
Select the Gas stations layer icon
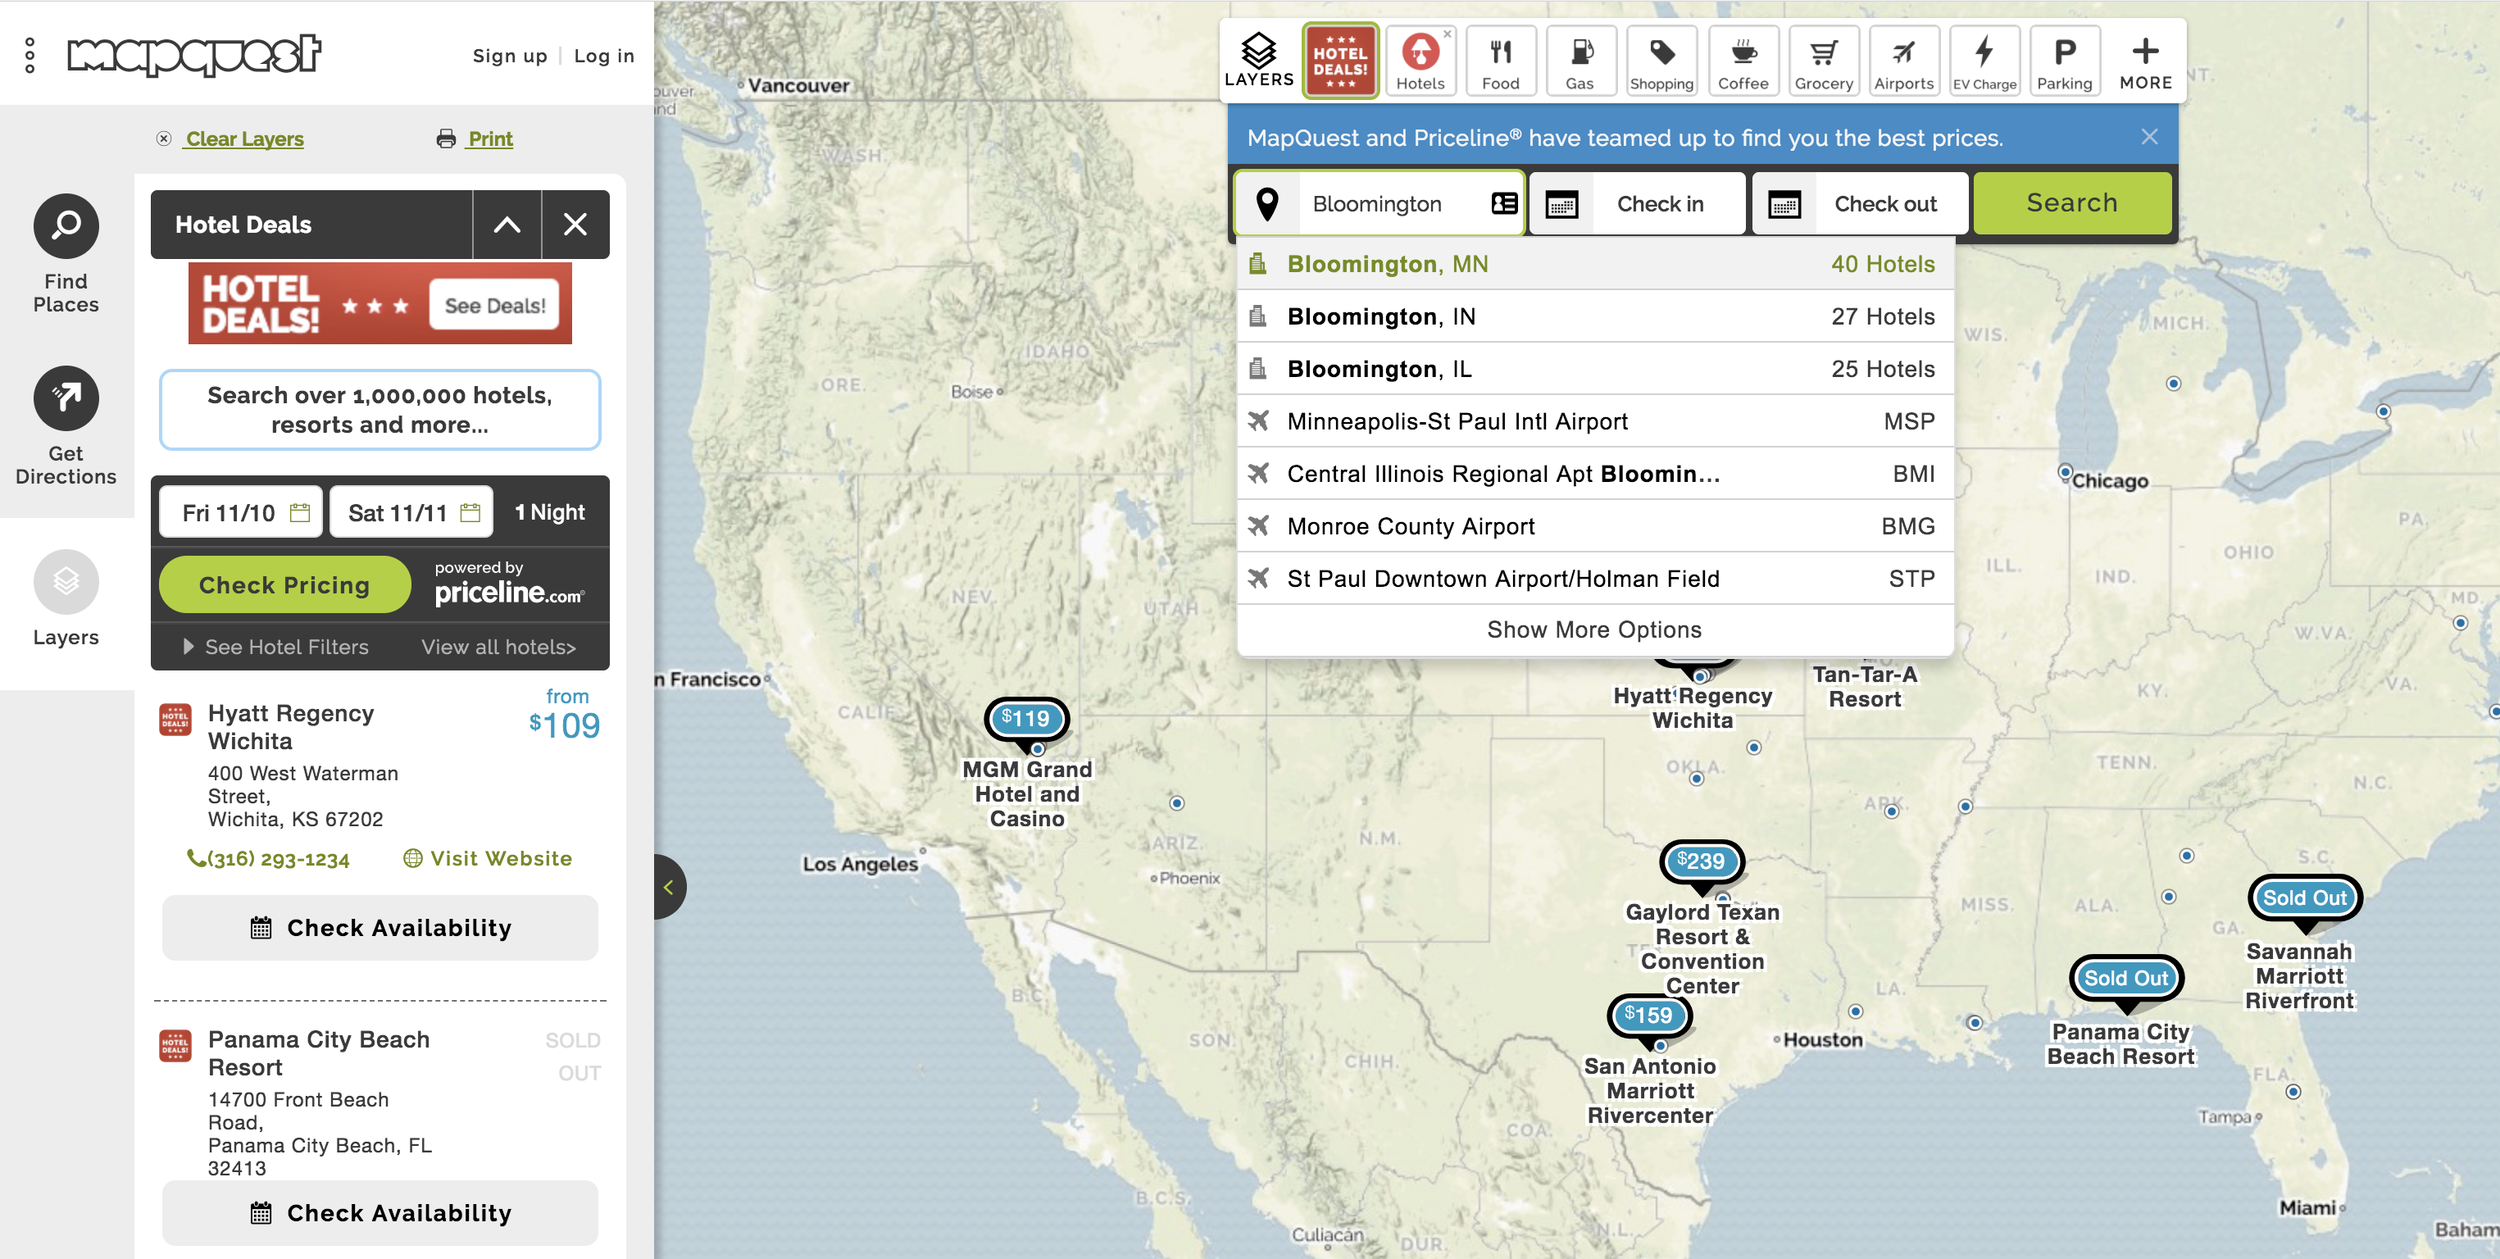(1580, 61)
